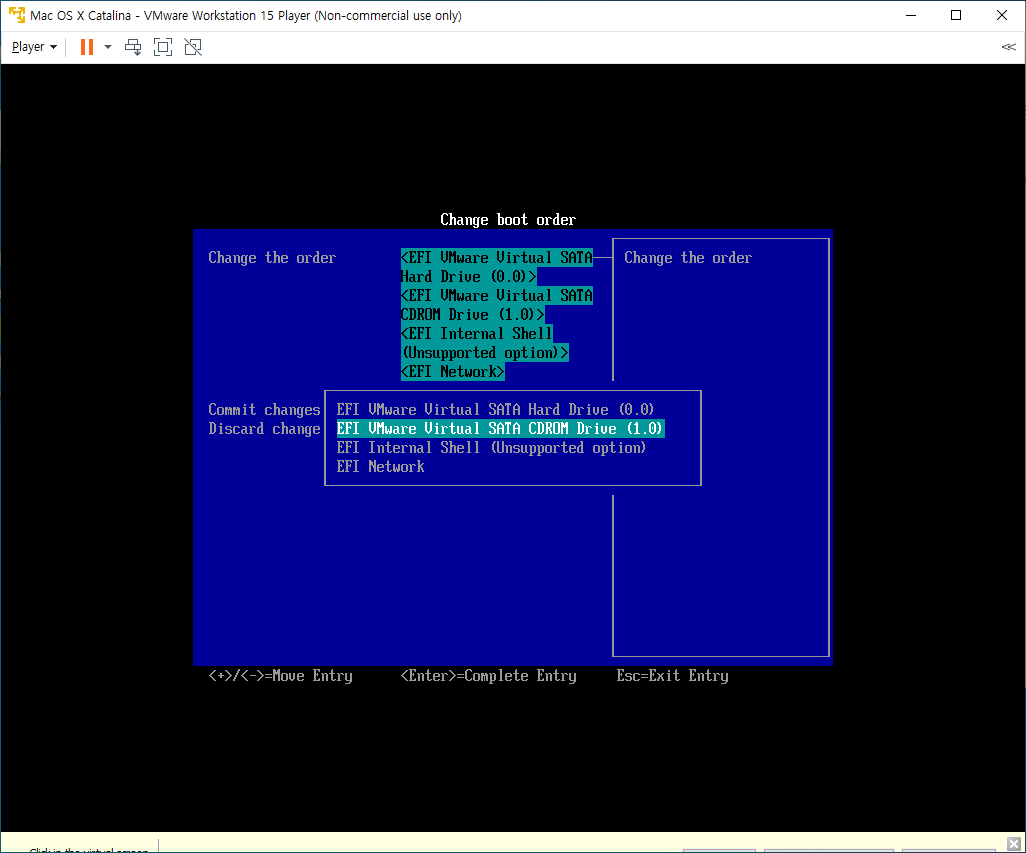Close the bottom hint bar
This screenshot has height=853, width=1026.
[x=1014, y=844]
